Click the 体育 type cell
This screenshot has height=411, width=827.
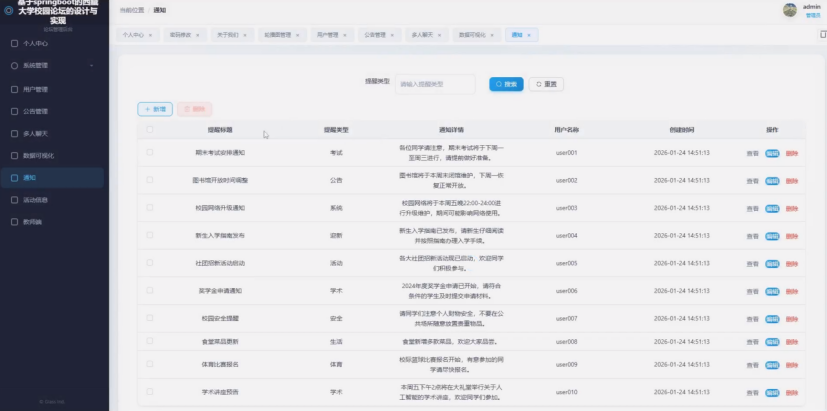pyautogui.click(x=336, y=365)
